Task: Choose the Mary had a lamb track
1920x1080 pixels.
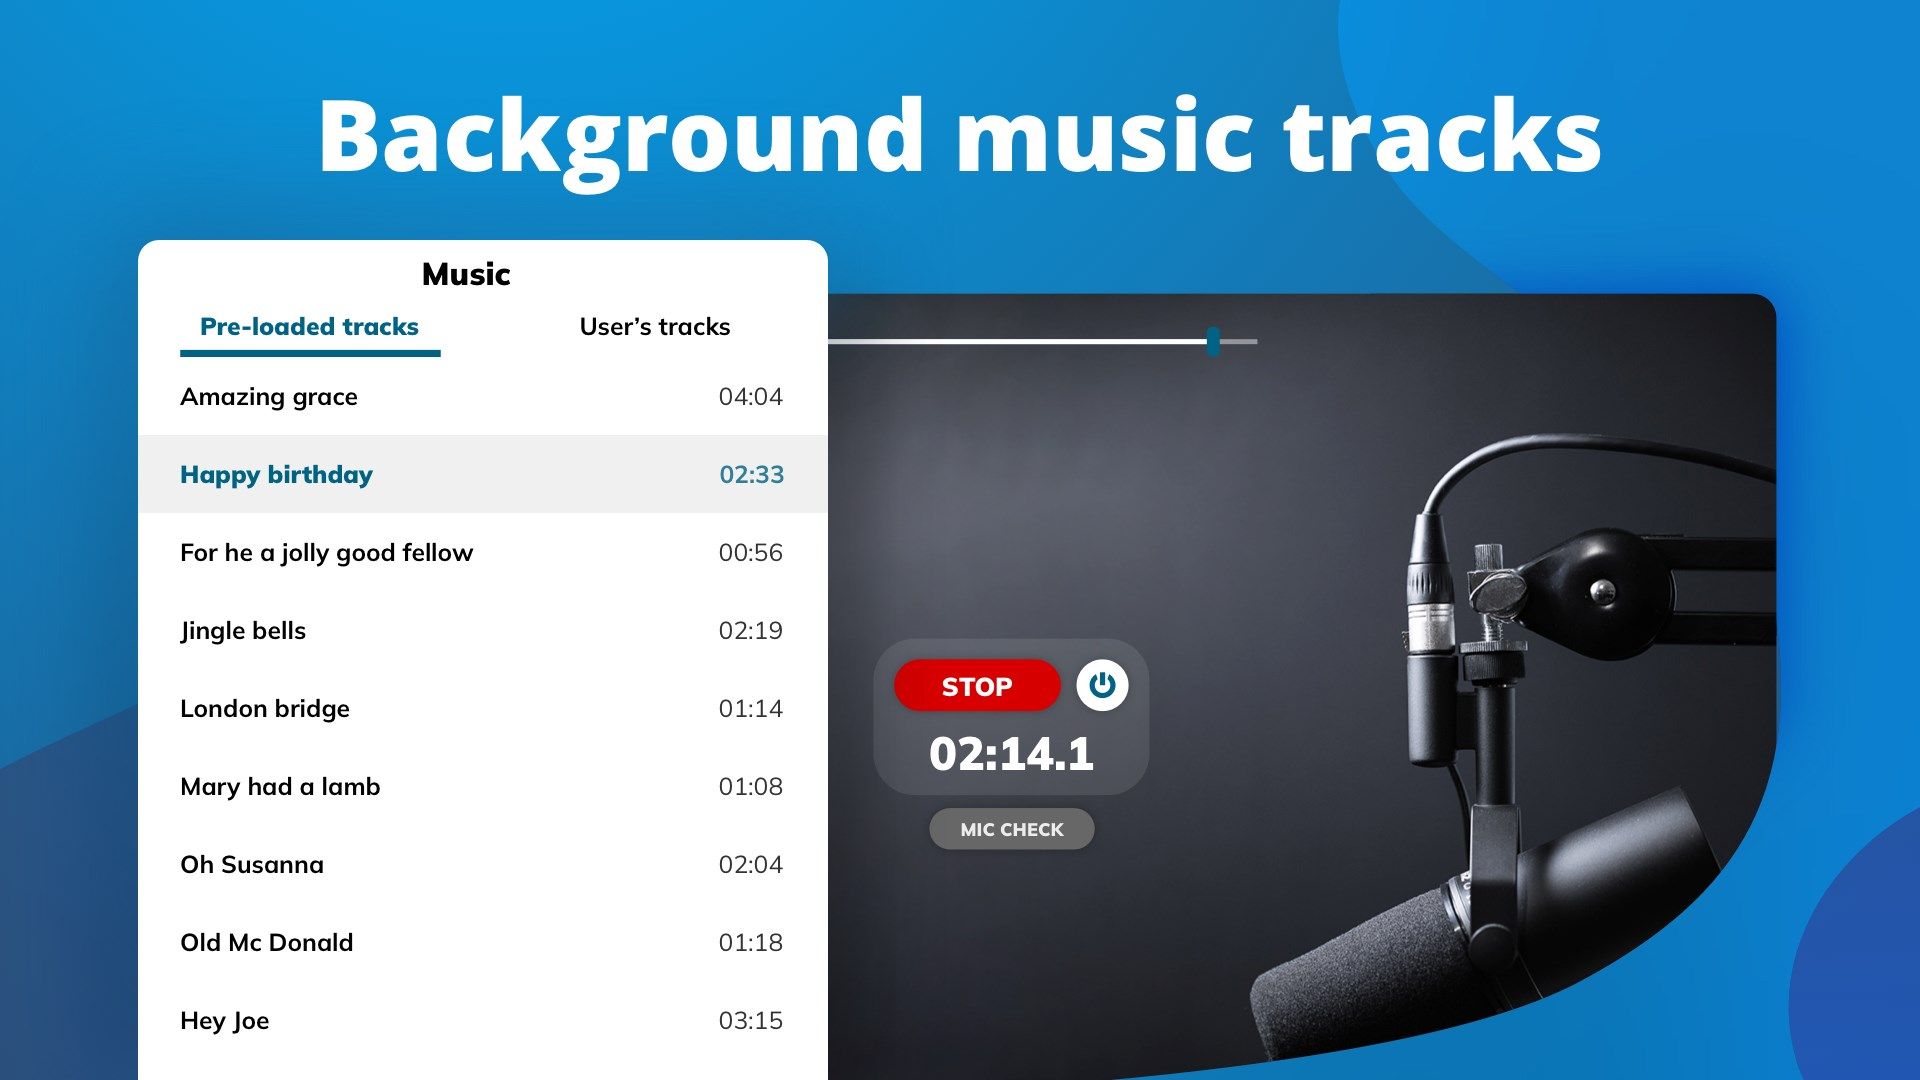Action: coord(483,786)
